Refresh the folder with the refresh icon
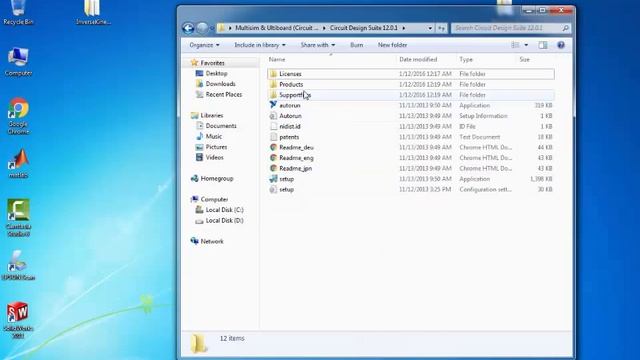 441,28
